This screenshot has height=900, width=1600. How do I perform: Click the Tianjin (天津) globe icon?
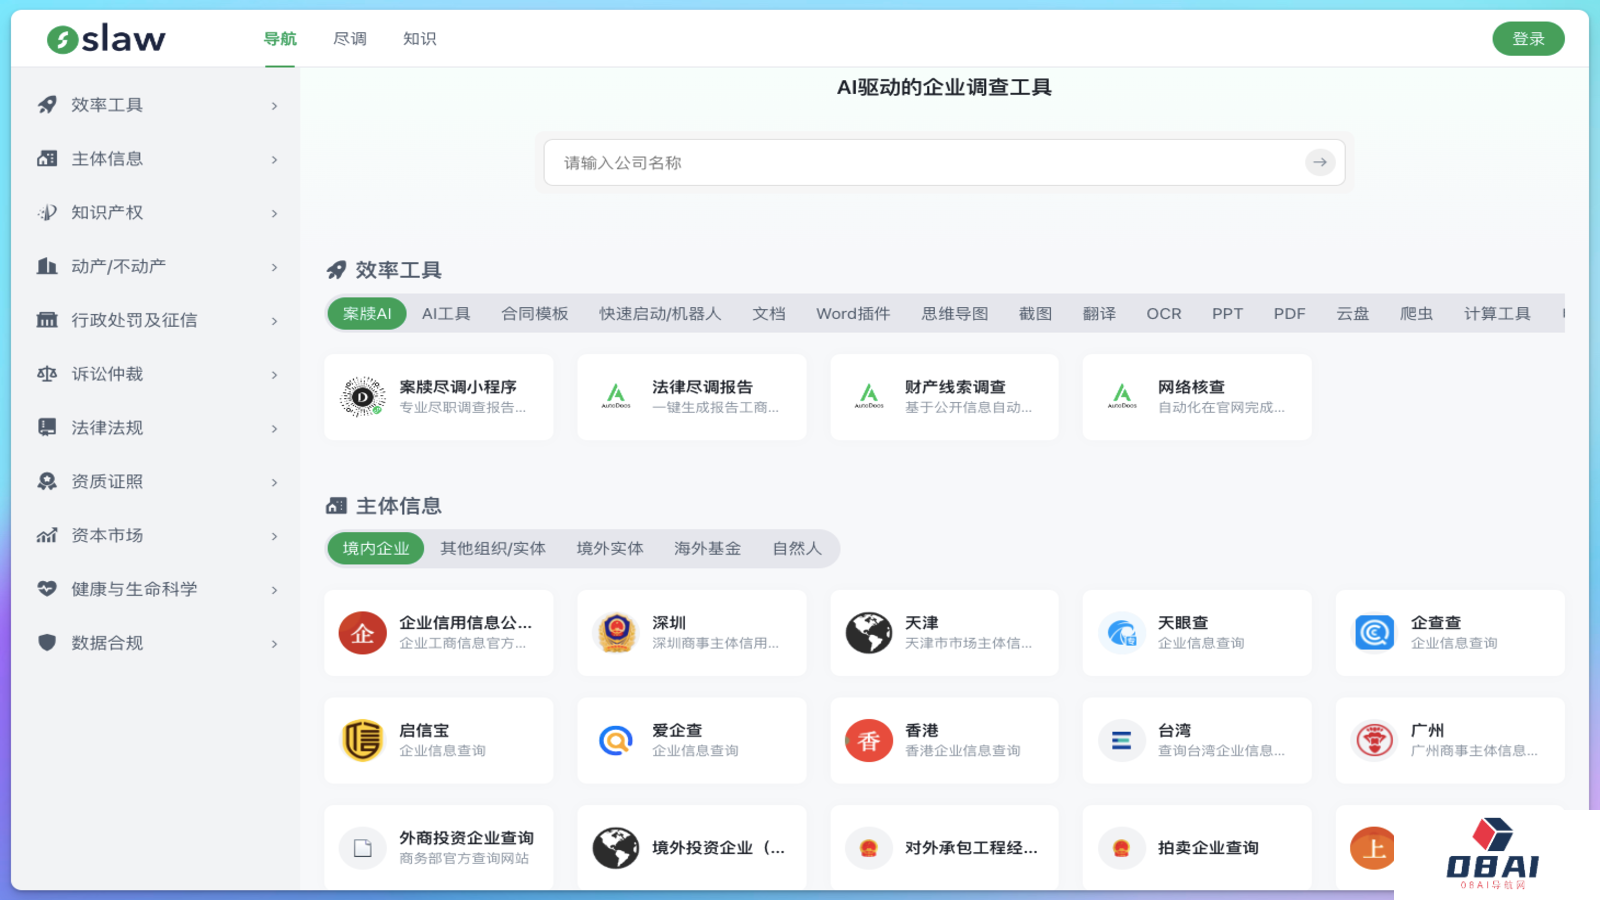pyautogui.click(x=868, y=633)
